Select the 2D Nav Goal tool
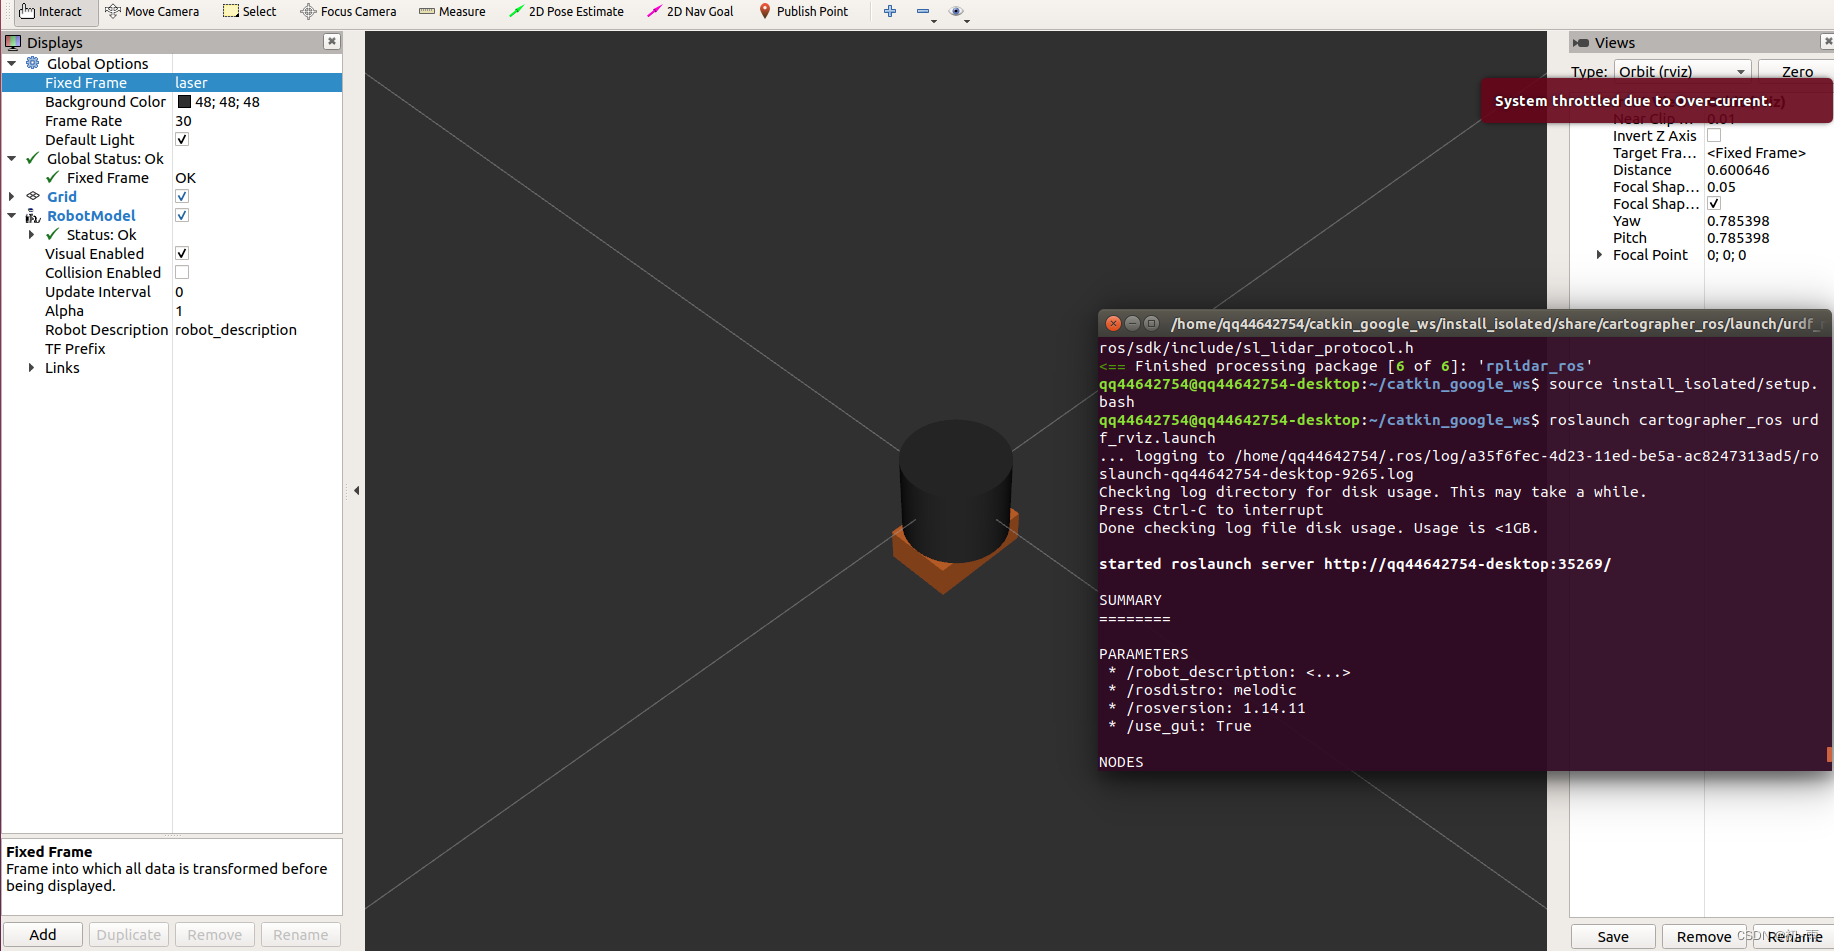 coord(690,12)
